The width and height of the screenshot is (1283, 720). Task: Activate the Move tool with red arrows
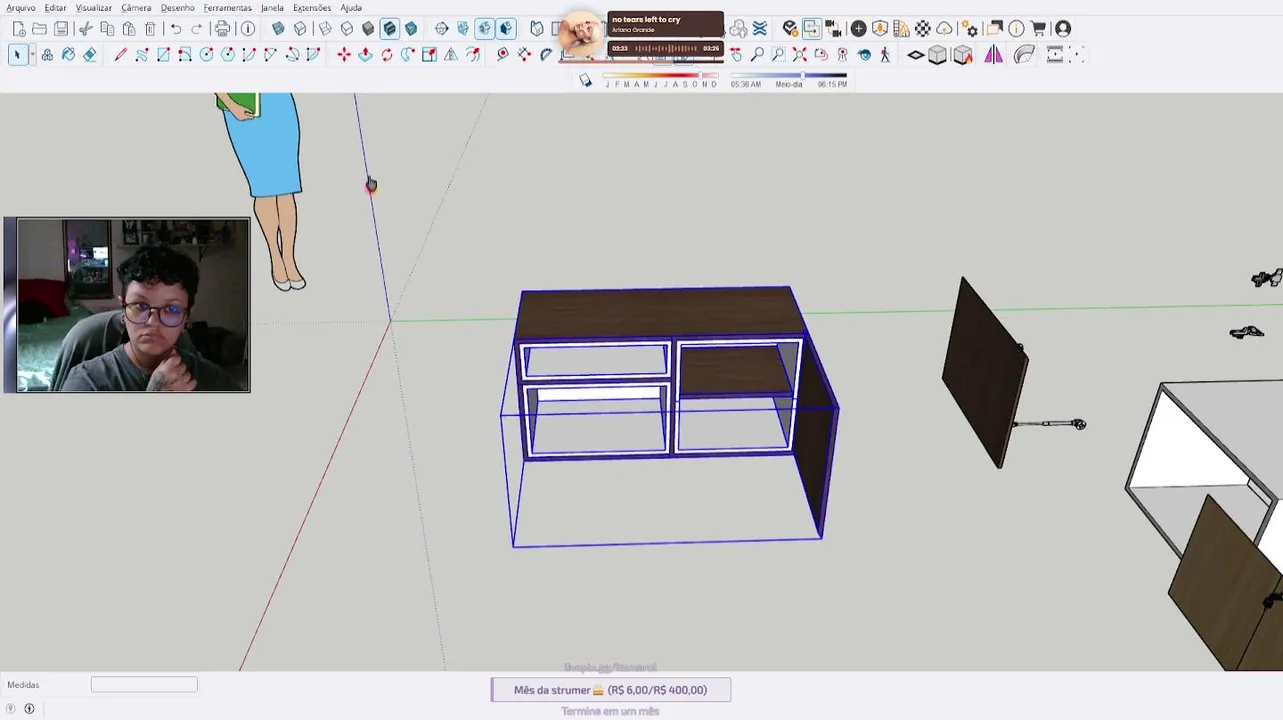point(344,55)
